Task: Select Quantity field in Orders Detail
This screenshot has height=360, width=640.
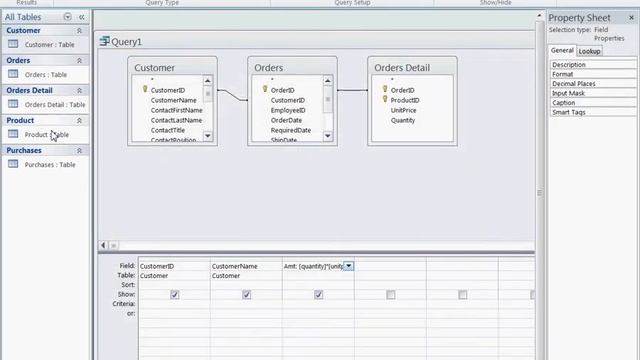Action: point(403,120)
